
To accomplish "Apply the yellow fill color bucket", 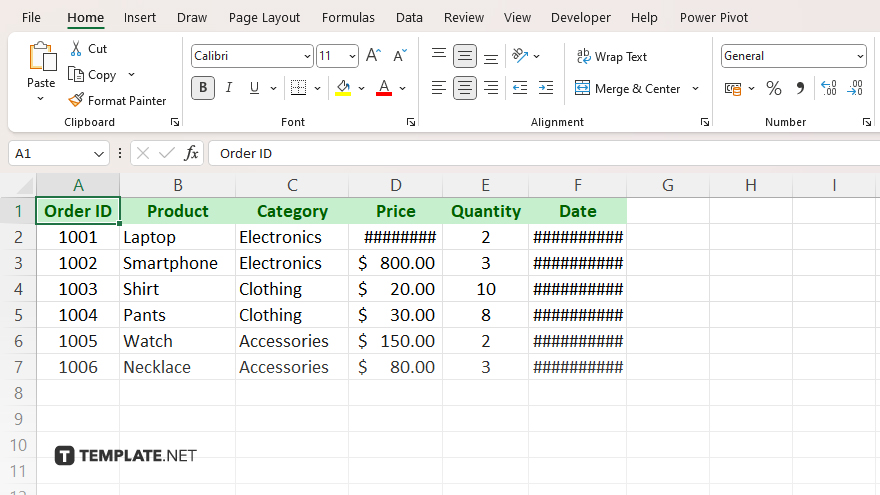I will pos(343,88).
